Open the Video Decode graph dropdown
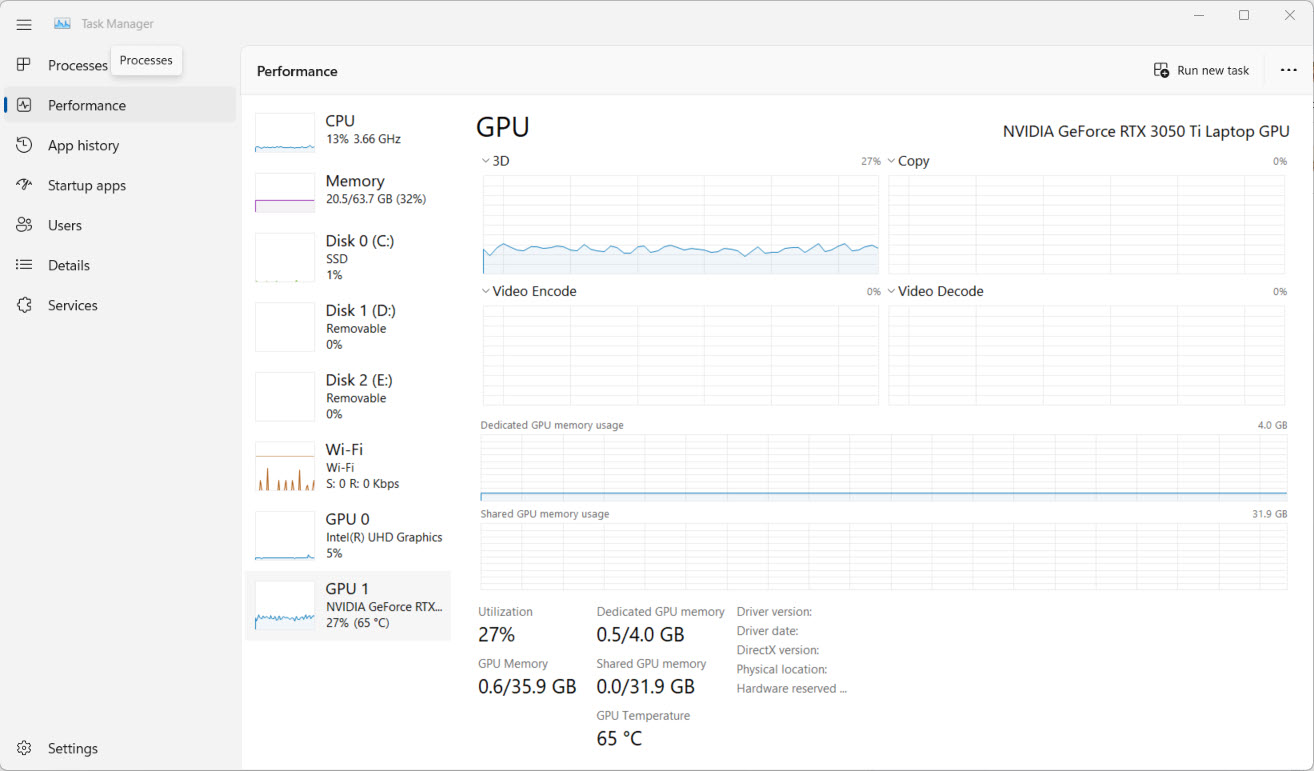 tap(891, 292)
